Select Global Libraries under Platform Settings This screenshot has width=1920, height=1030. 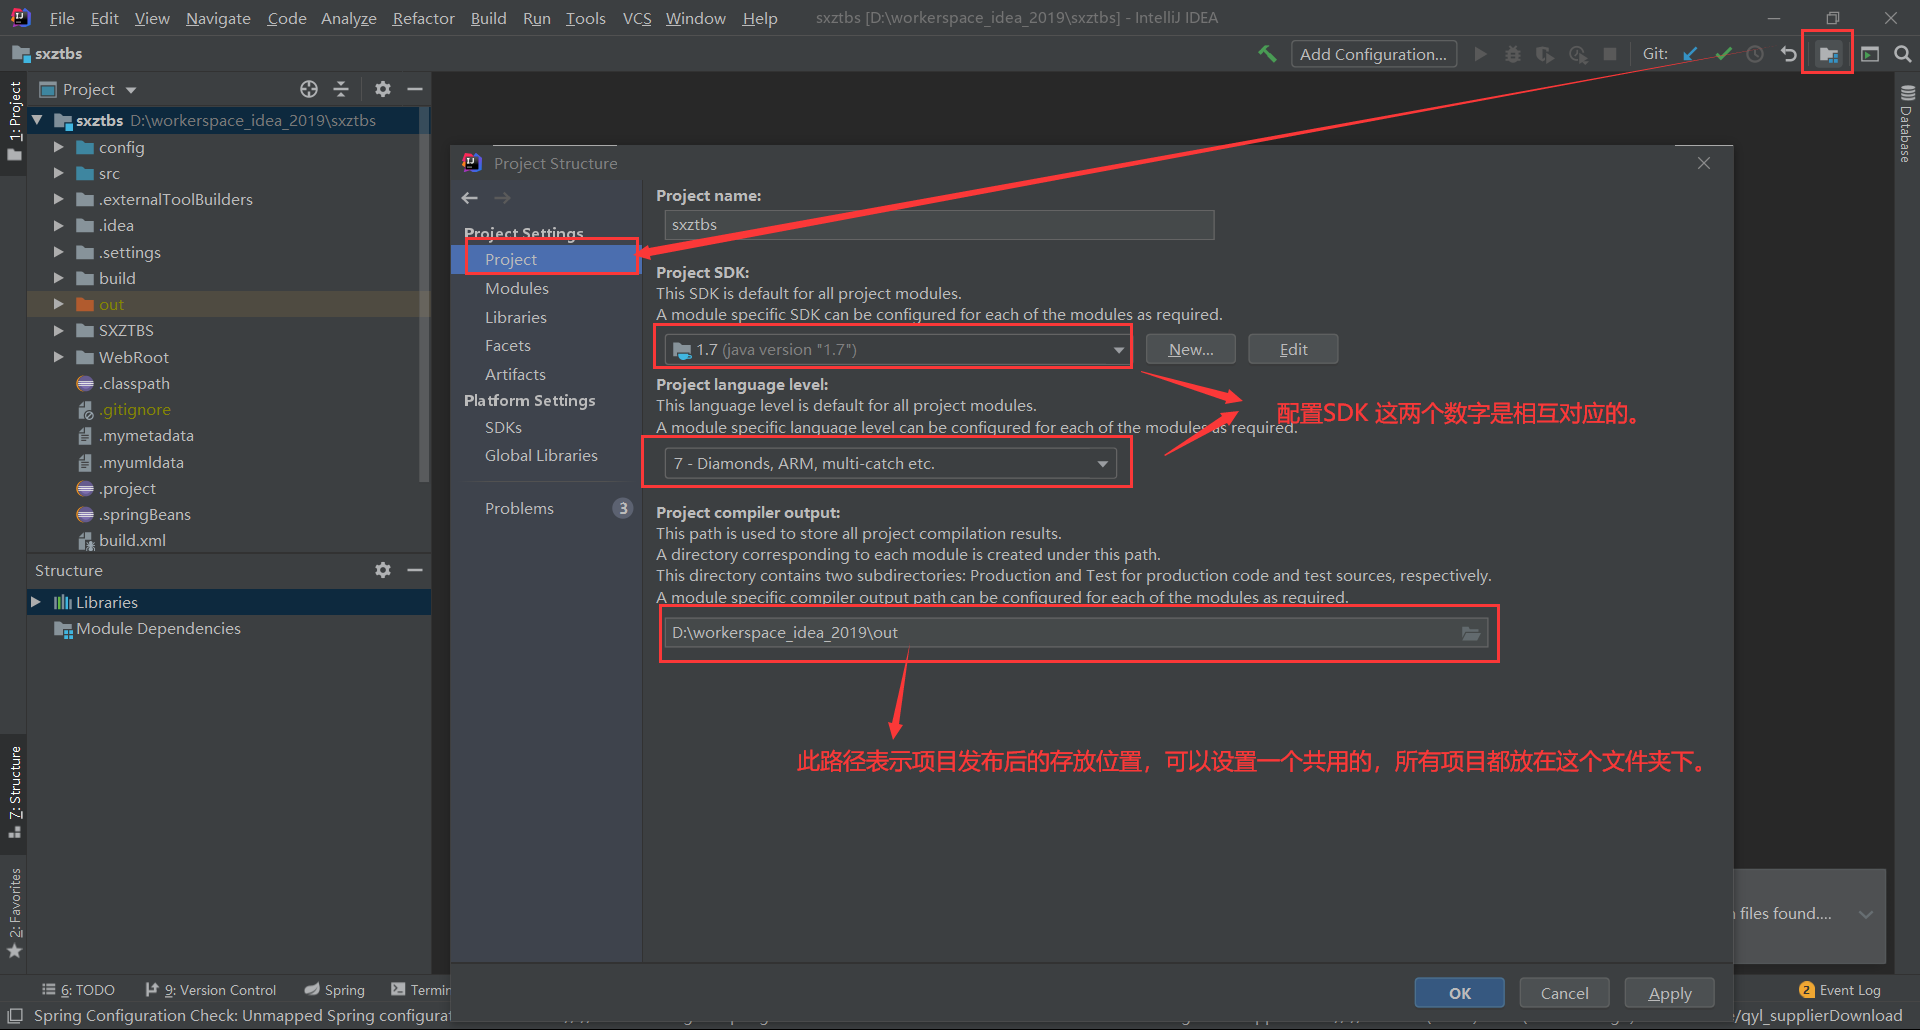click(541, 455)
